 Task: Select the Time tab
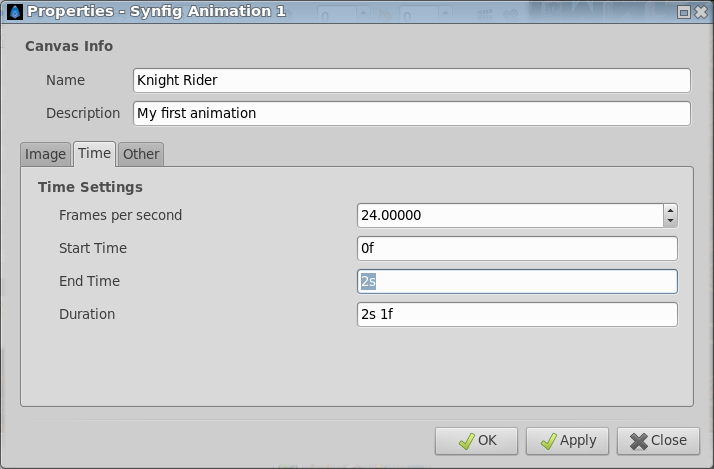(x=94, y=153)
